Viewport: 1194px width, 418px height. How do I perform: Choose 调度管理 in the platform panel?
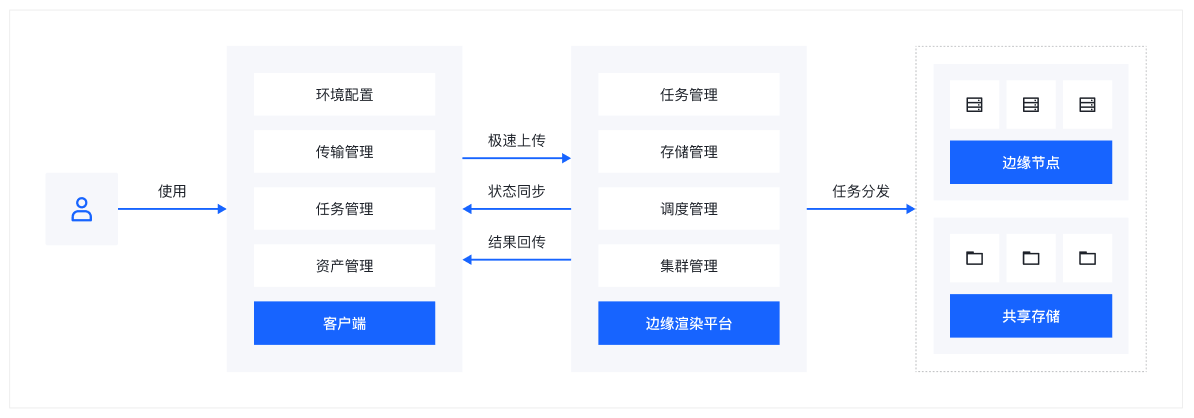688,209
